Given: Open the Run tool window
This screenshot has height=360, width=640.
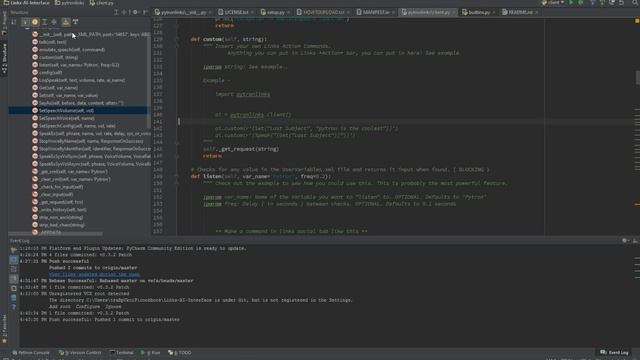Looking at the screenshot, I should (151, 353).
